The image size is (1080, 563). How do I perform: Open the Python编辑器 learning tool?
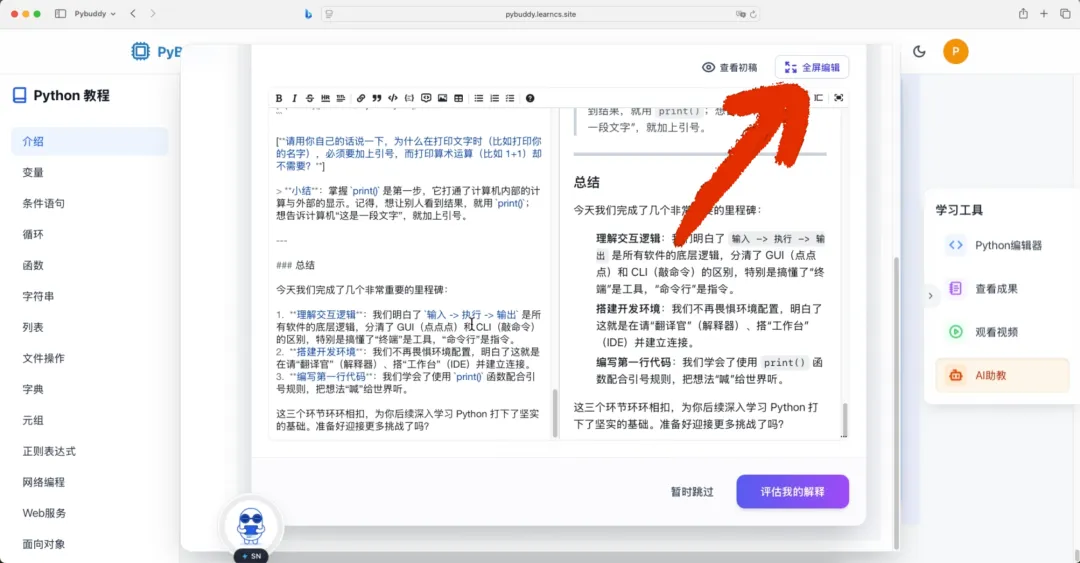click(1002, 245)
